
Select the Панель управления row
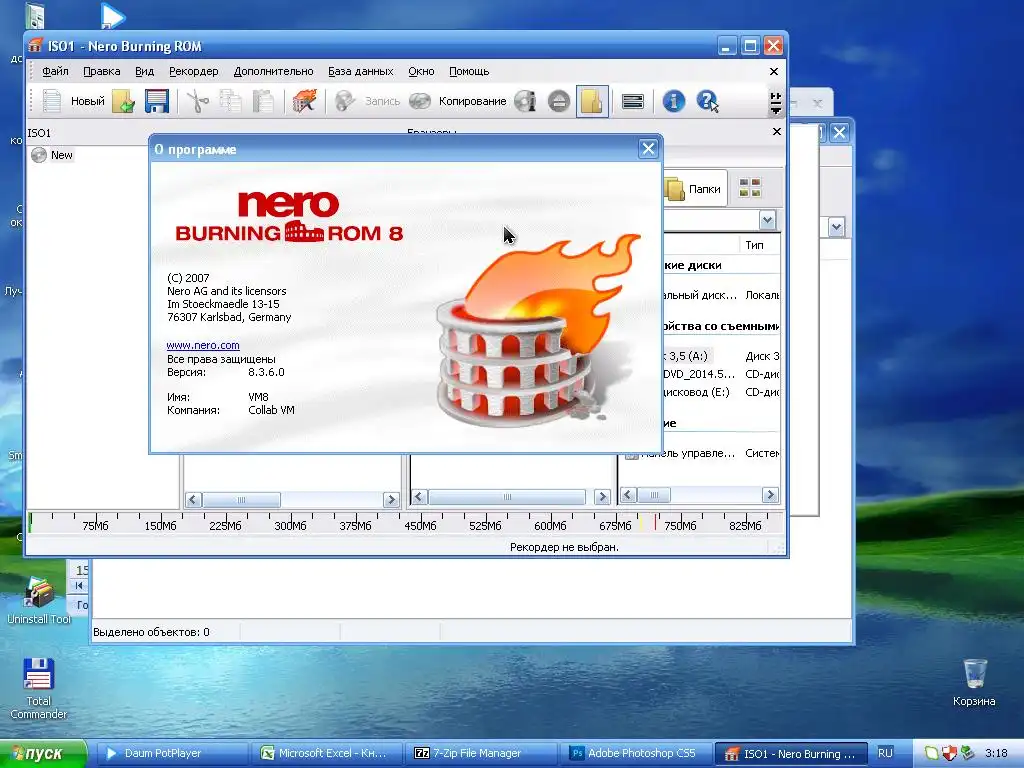tap(702, 453)
